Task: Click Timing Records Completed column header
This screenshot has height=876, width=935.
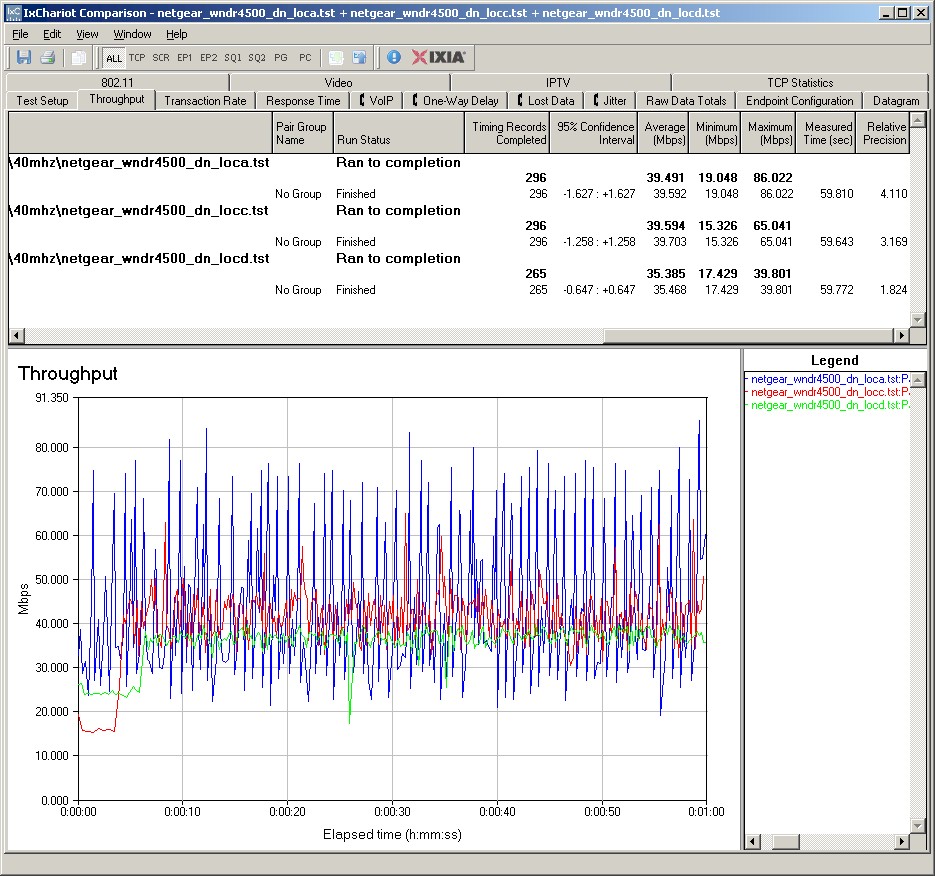Action: (507, 133)
